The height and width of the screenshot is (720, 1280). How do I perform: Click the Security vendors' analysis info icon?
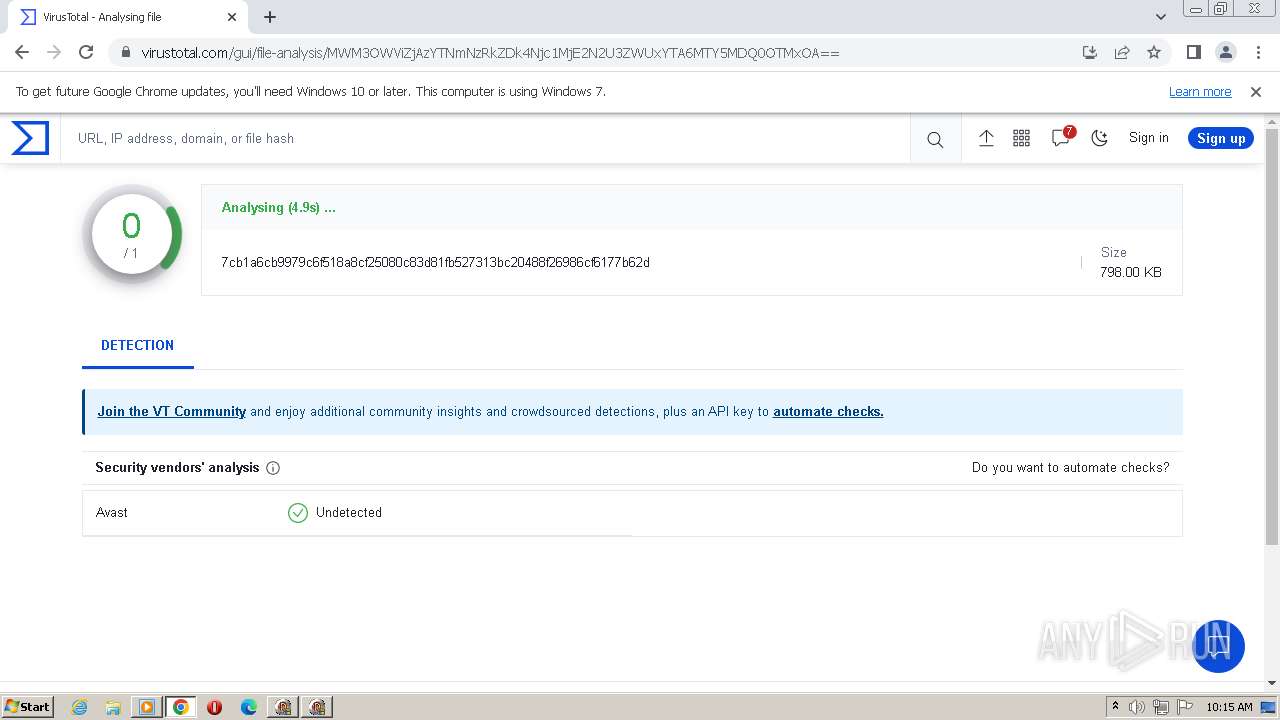[x=273, y=468]
